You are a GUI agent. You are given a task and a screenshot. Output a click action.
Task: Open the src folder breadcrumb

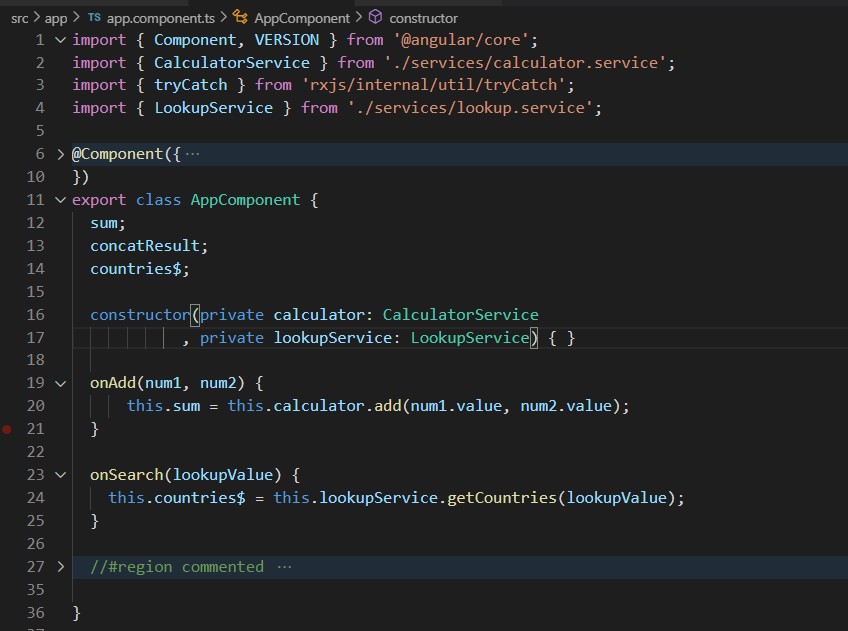pyautogui.click(x=20, y=18)
